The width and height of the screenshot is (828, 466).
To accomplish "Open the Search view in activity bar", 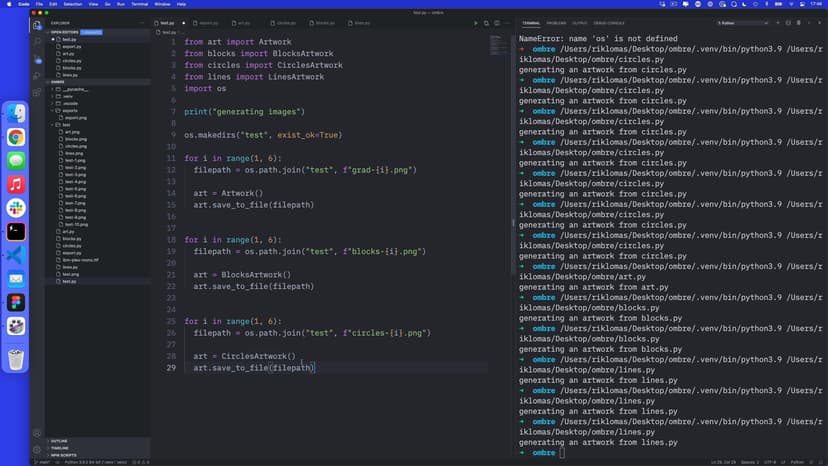I will coord(37,41).
